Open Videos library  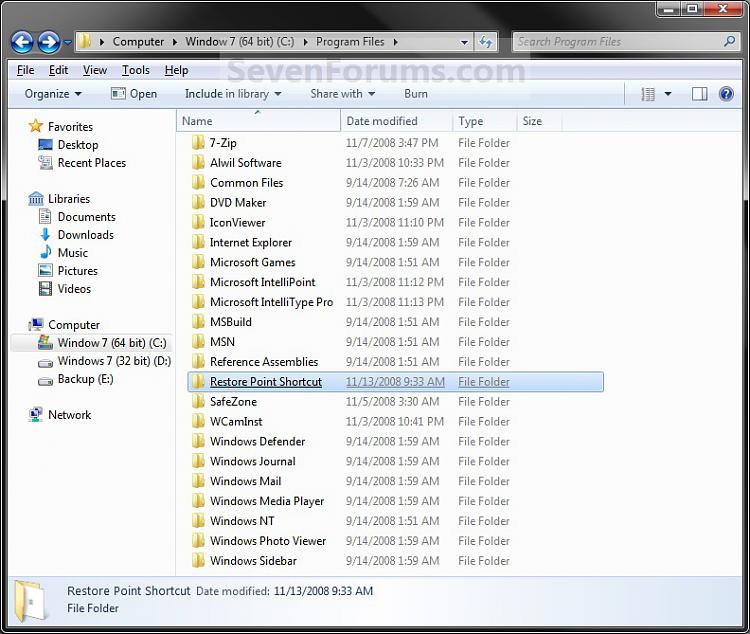tap(65, 289)
